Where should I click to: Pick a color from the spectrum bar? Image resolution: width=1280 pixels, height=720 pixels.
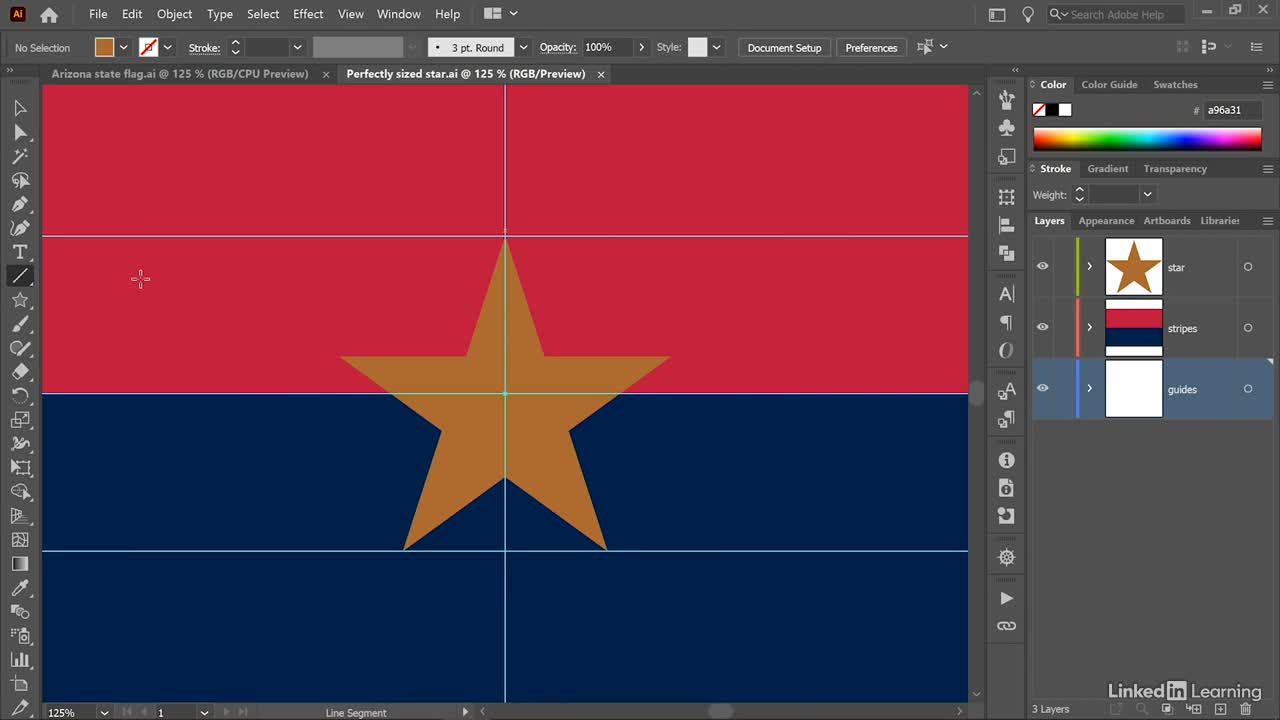point(1147,139)
